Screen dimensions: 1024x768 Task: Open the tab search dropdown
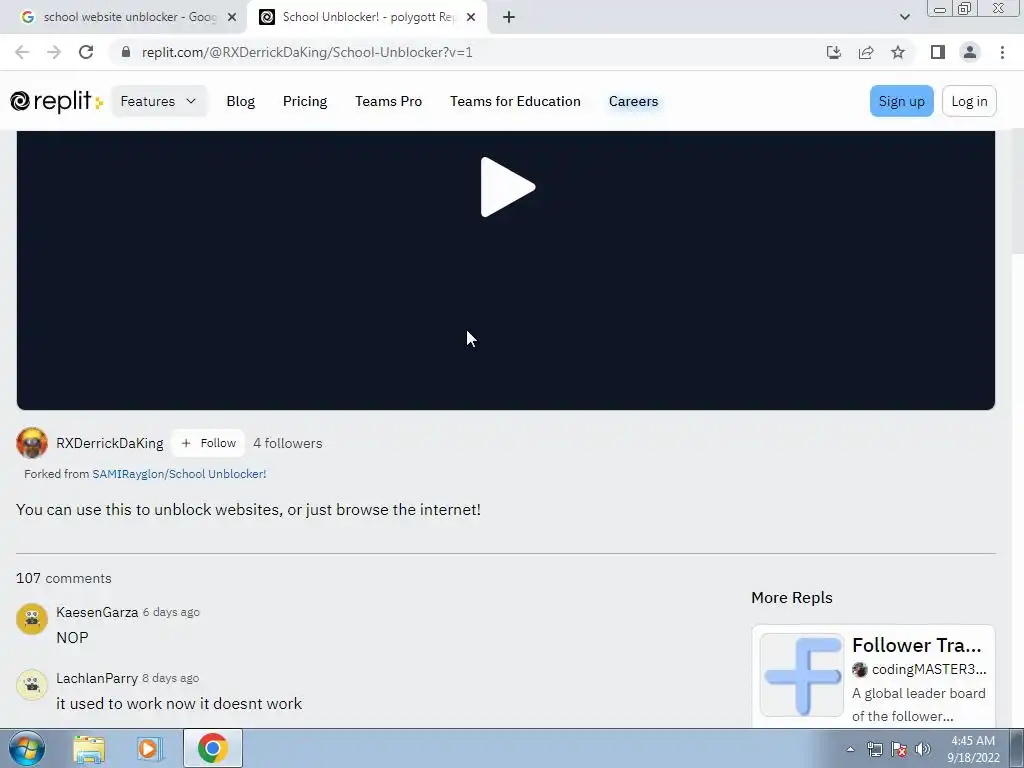click(904, 17)
